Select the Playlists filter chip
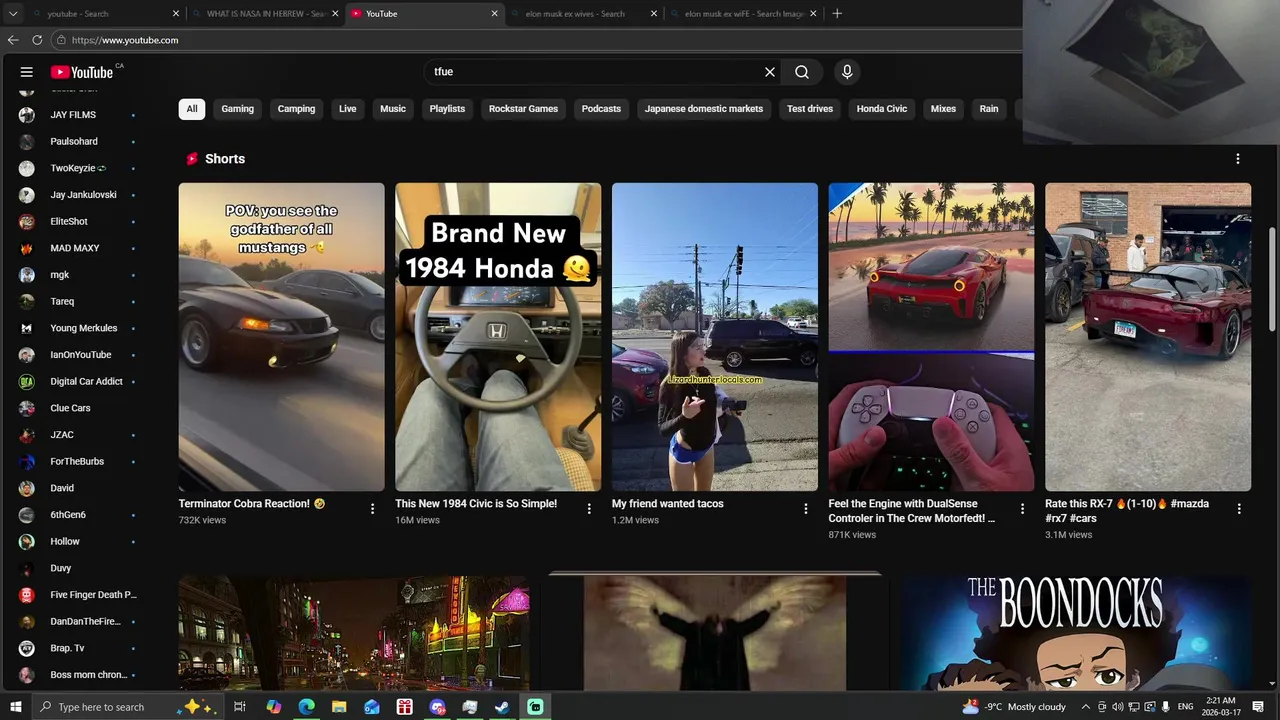1280x720 pixels. point(447,109)
